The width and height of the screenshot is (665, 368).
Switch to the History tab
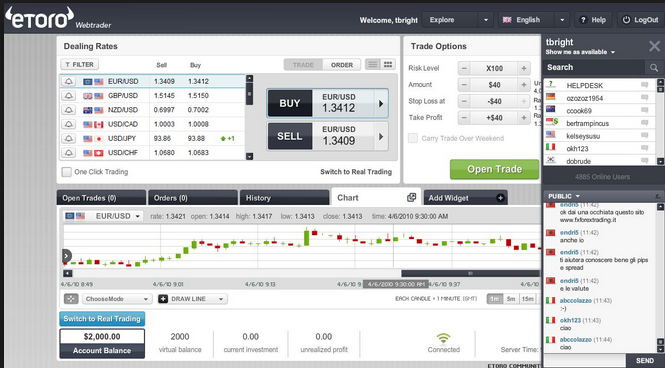(285, 198)
